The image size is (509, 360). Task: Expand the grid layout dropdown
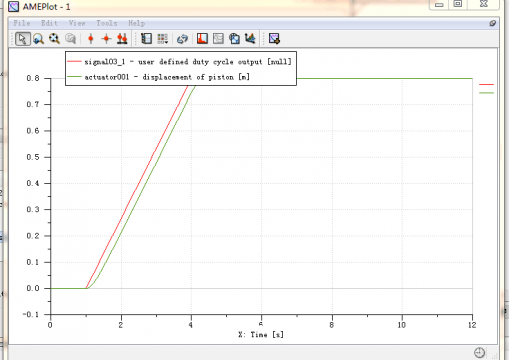[x=163, y=39]
